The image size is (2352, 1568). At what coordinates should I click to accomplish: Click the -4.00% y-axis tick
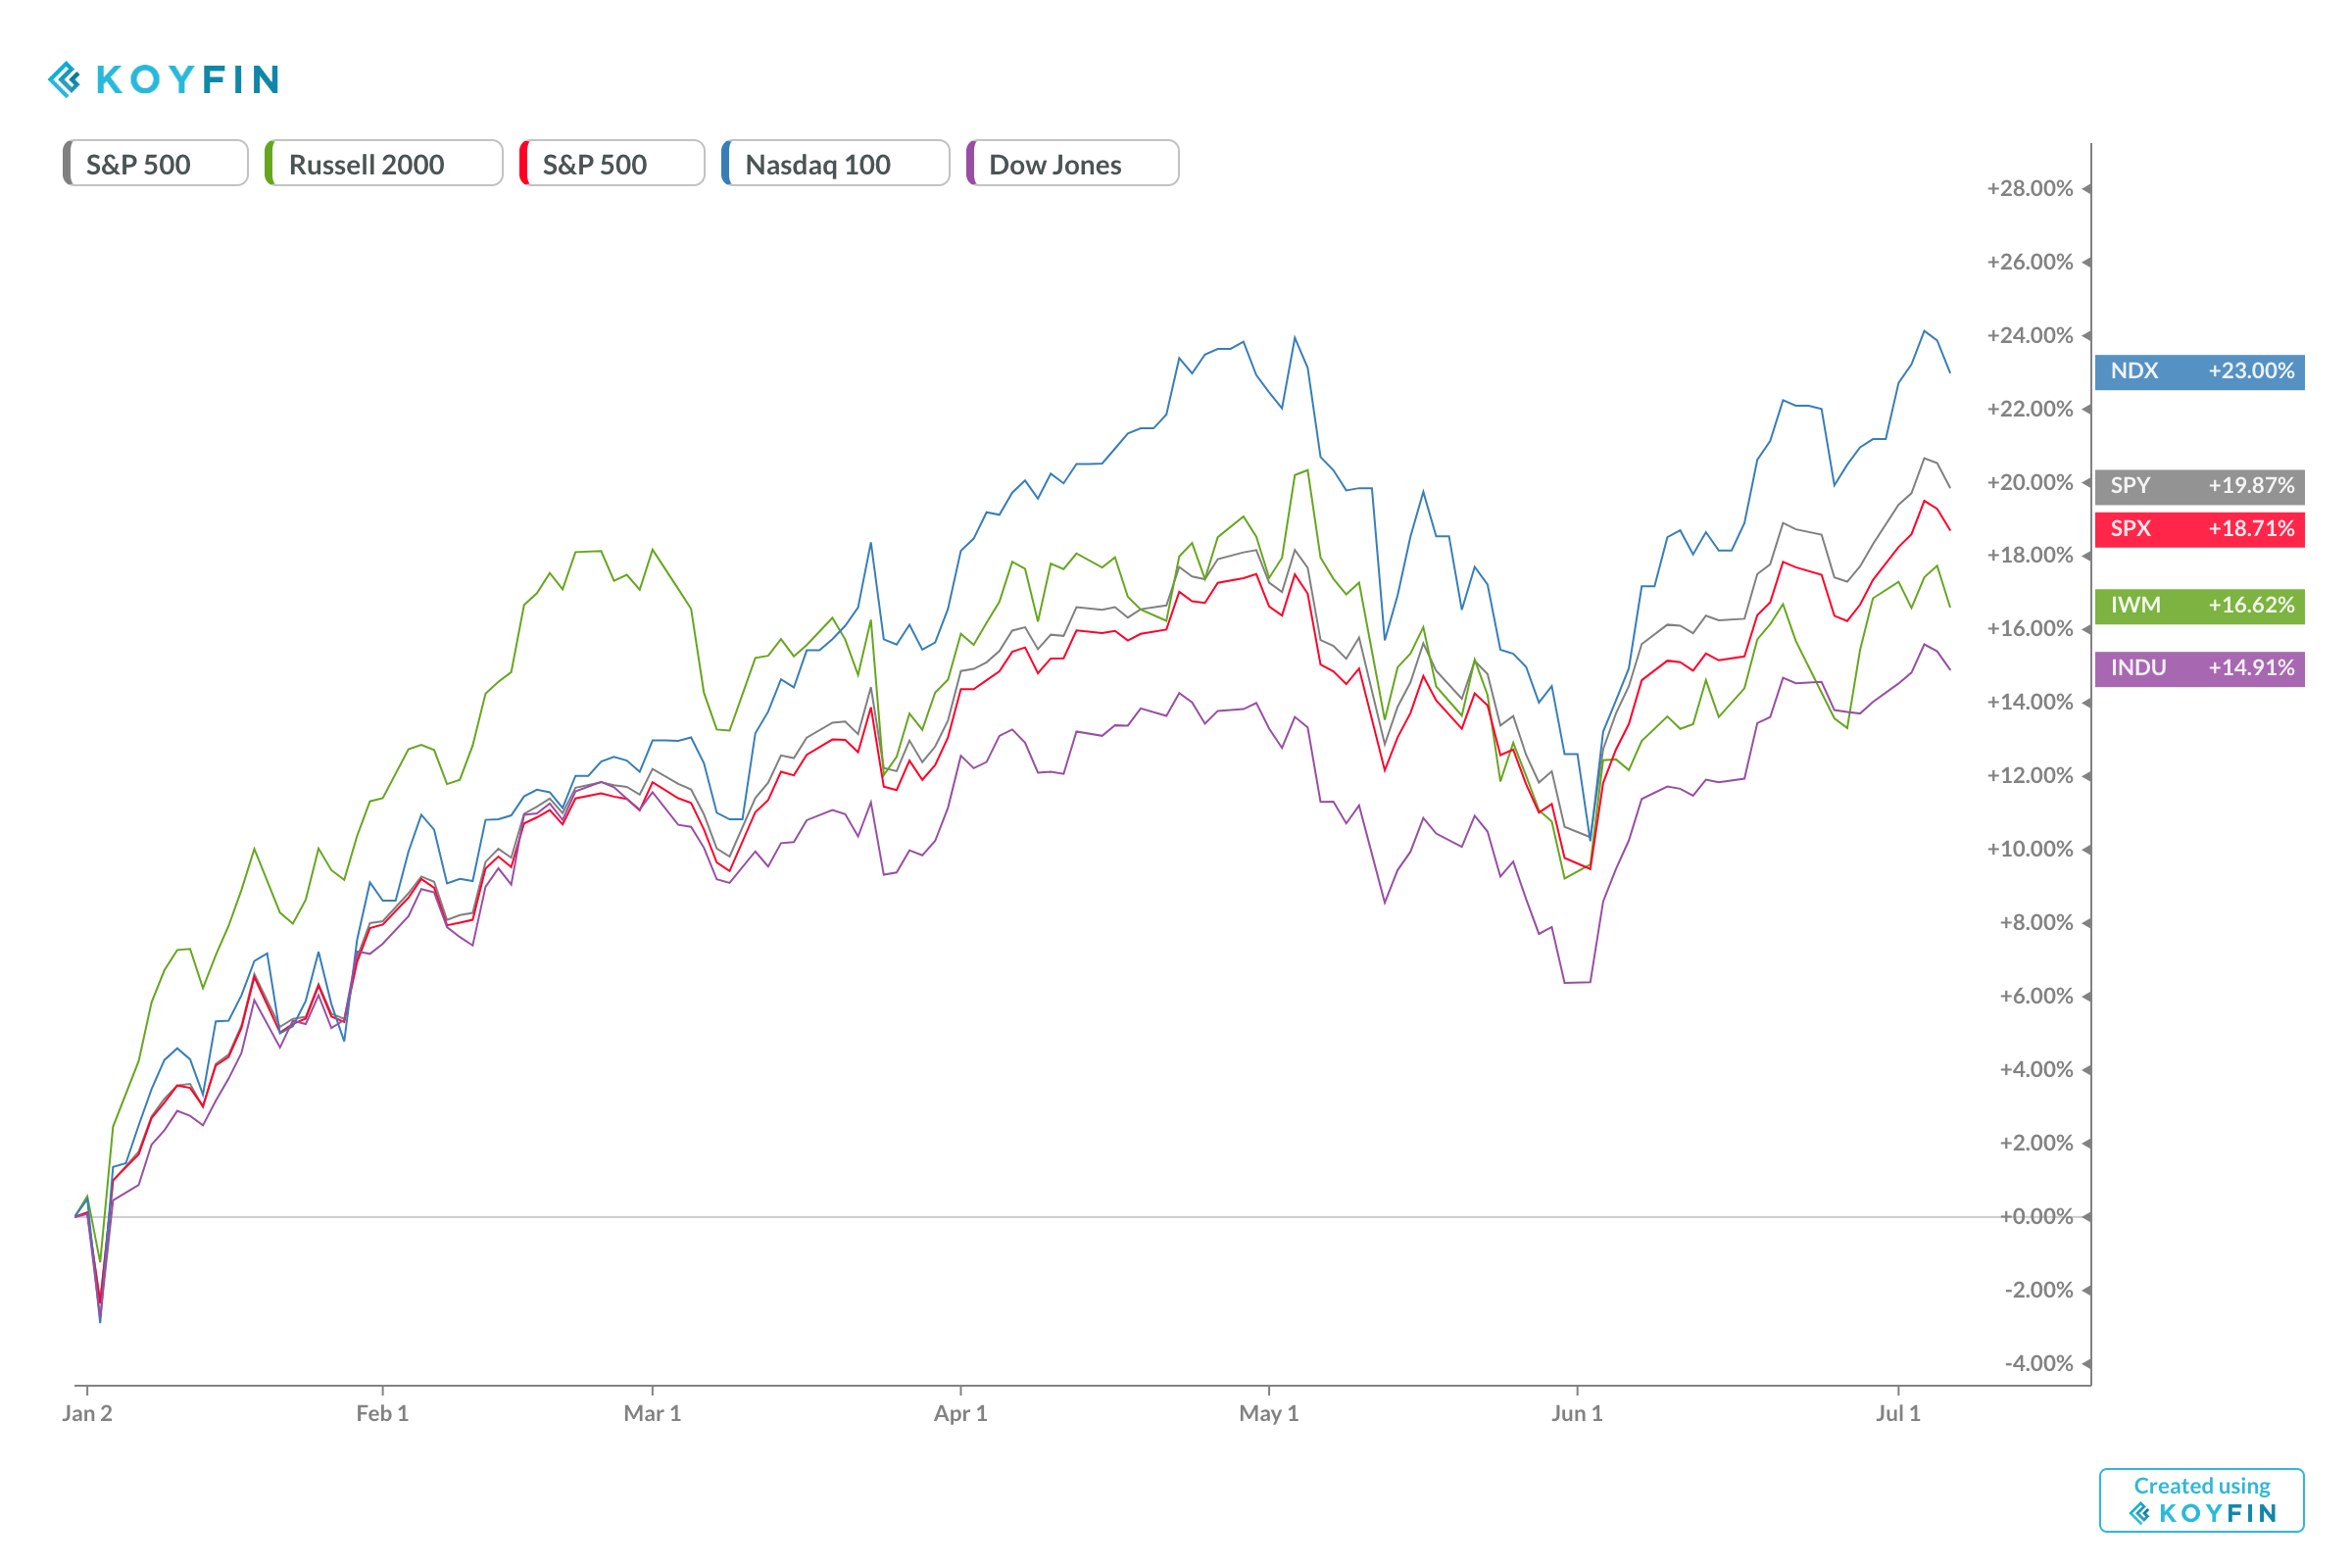pos(2037,1364)
